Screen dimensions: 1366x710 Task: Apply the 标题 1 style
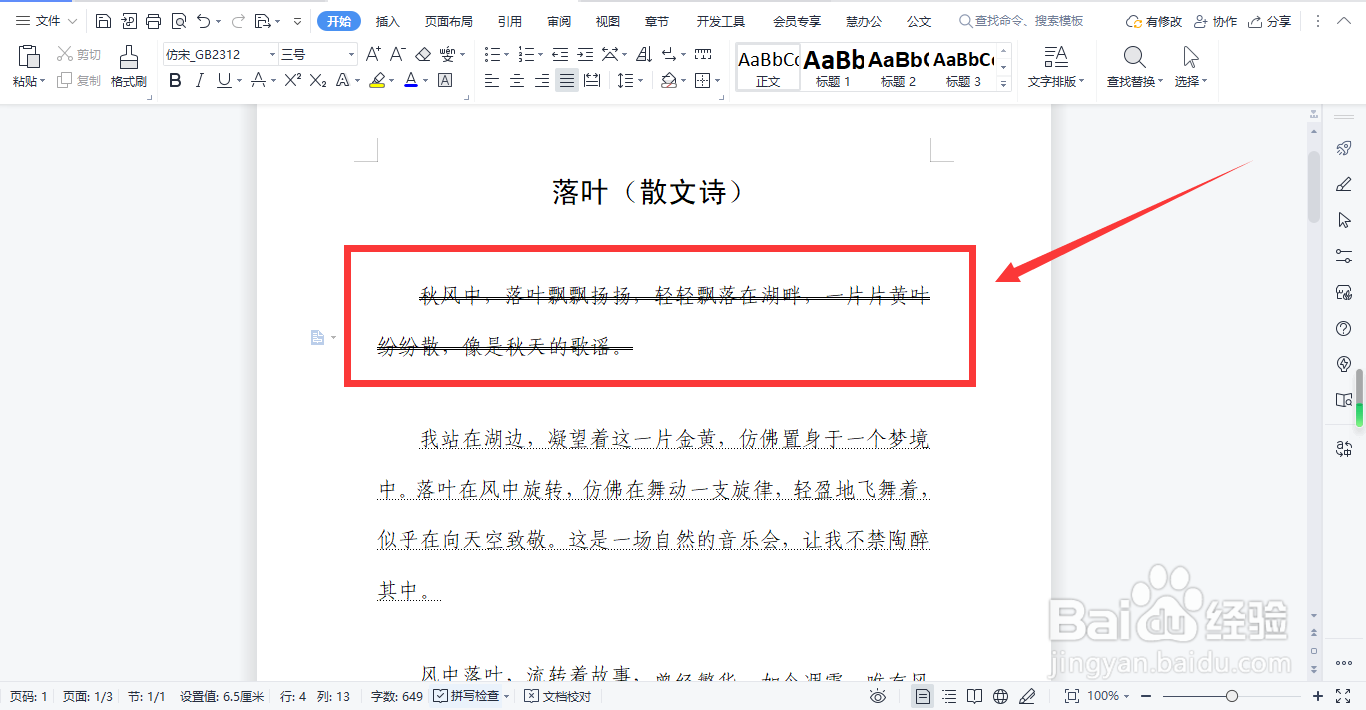(833, 68)
